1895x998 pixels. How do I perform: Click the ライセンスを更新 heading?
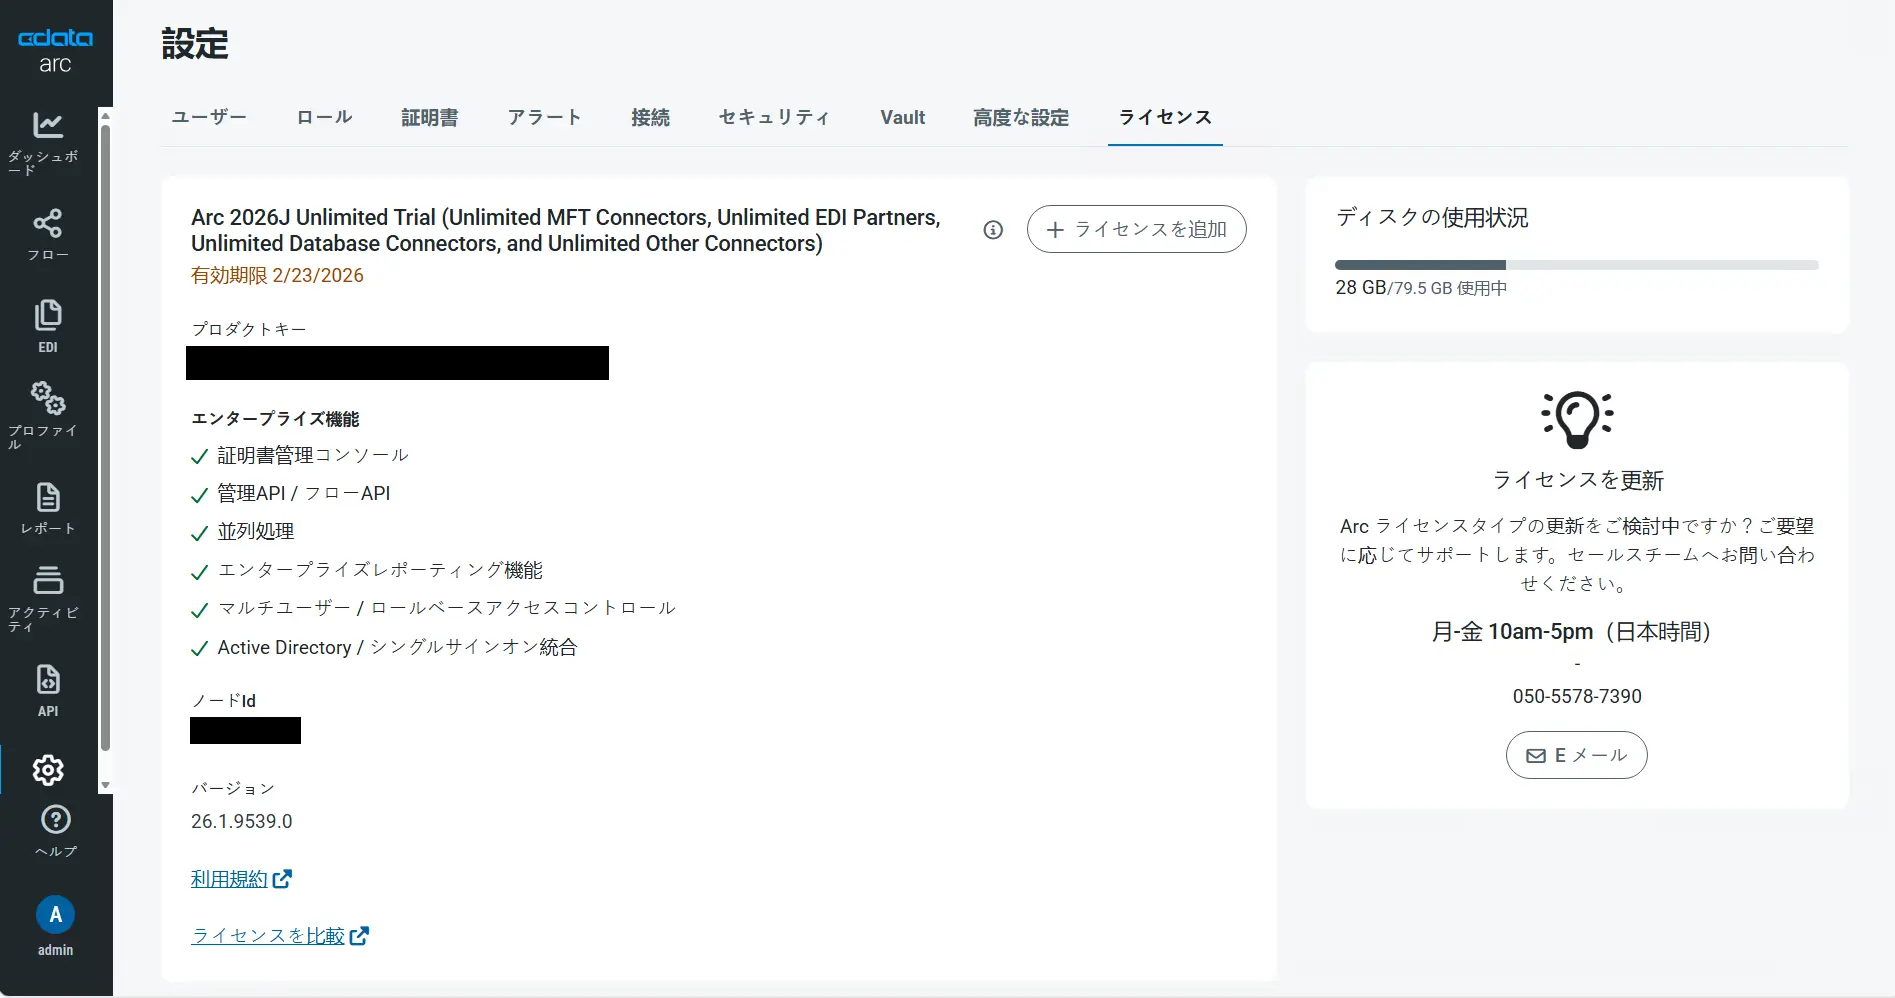tap(1577, 481)
